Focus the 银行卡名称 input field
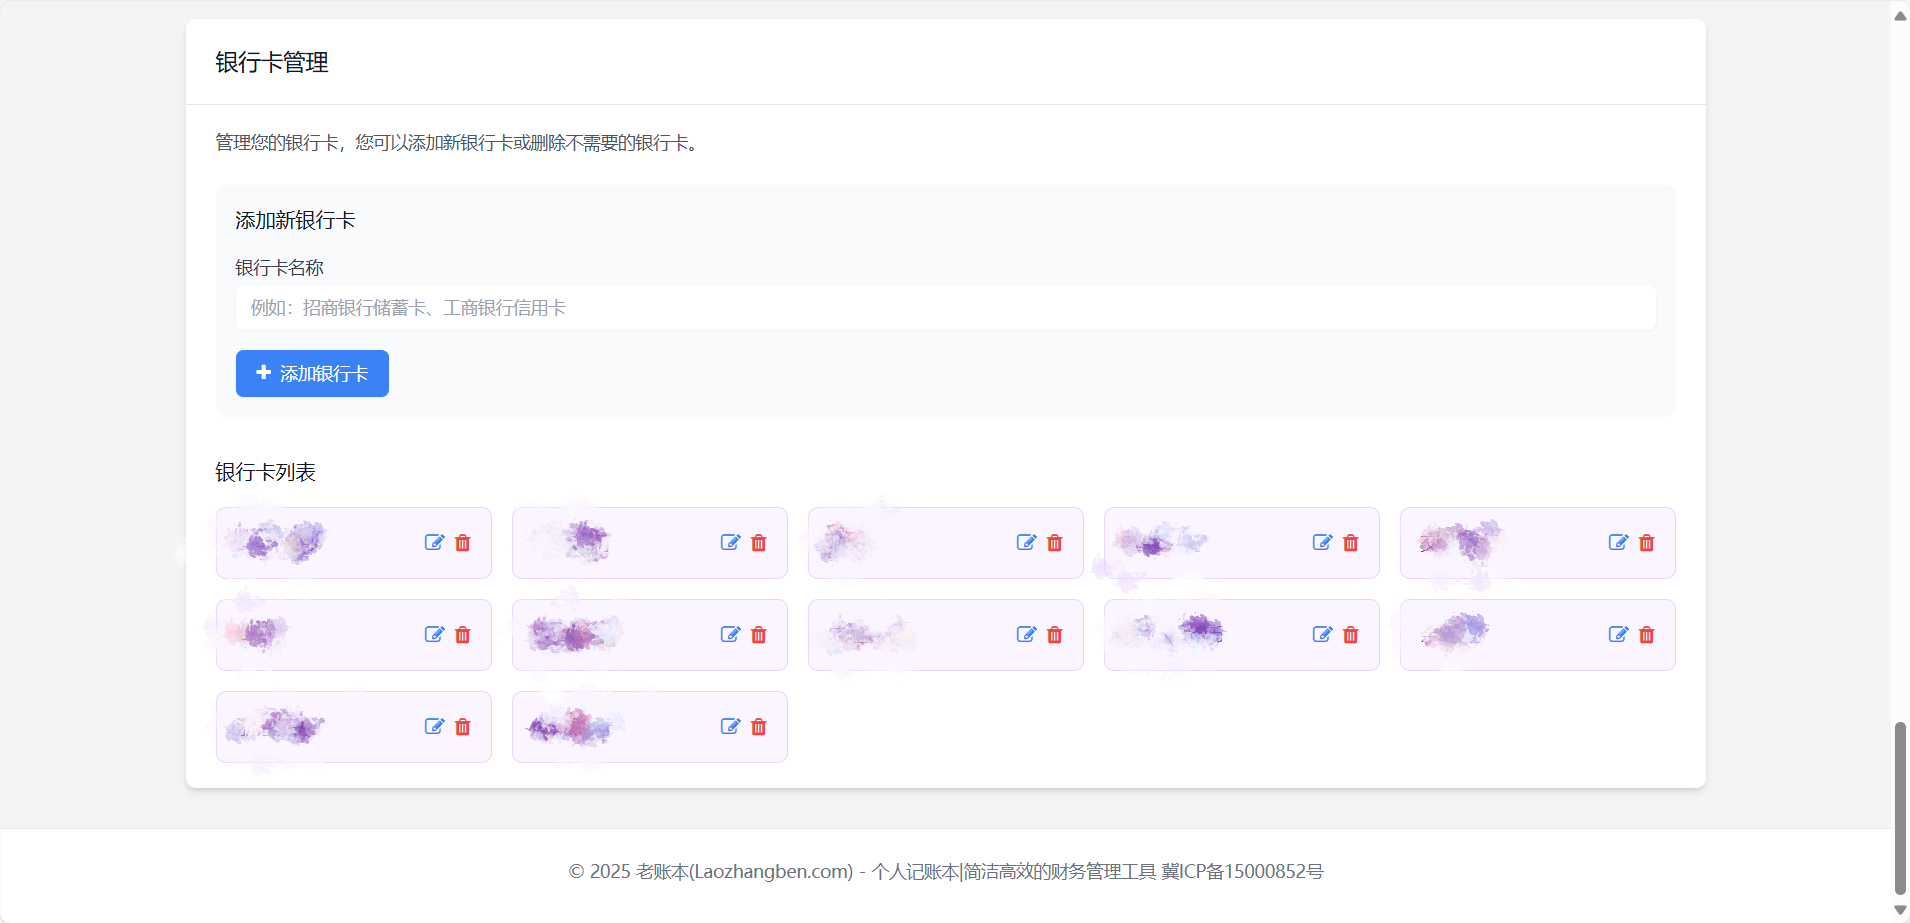1910x923 pixels. [945, 308]
